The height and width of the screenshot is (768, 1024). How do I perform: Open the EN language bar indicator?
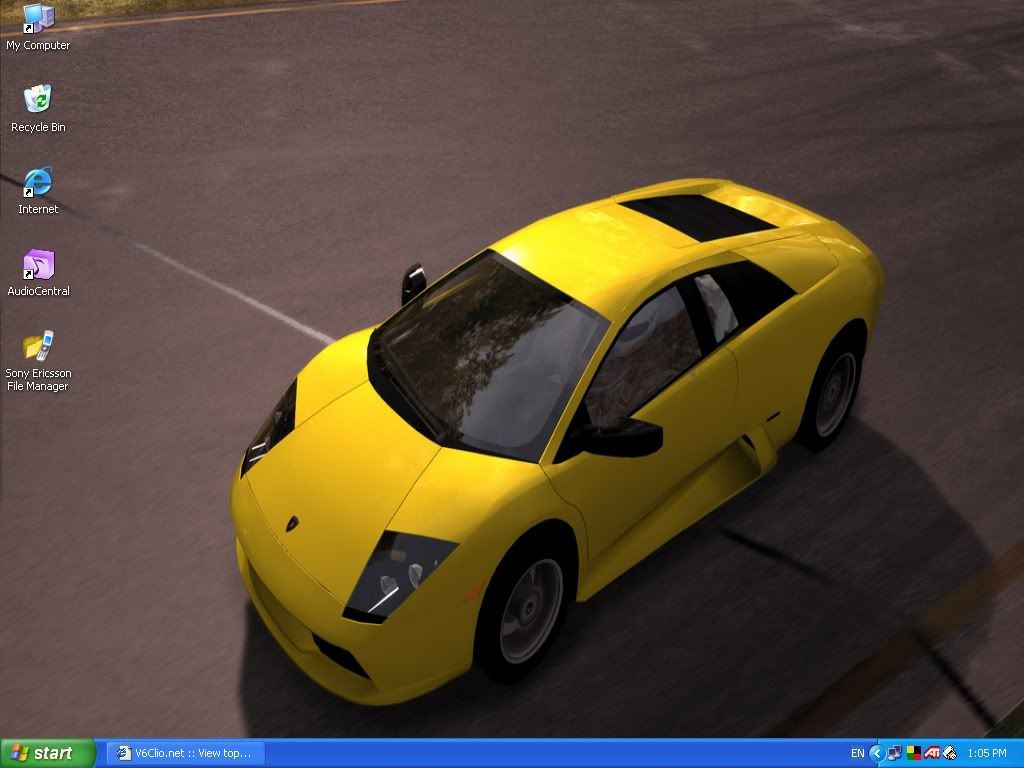(857, 753)
